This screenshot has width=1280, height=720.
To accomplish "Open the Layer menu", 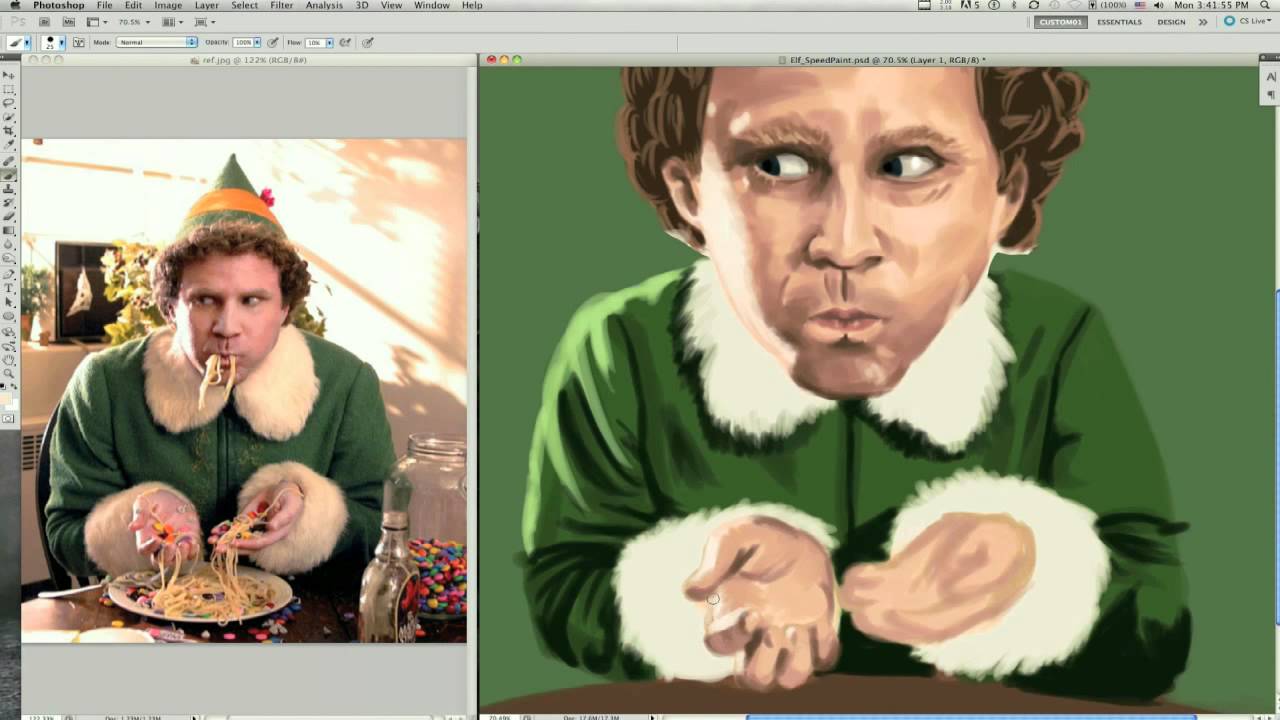I will 206,5.
